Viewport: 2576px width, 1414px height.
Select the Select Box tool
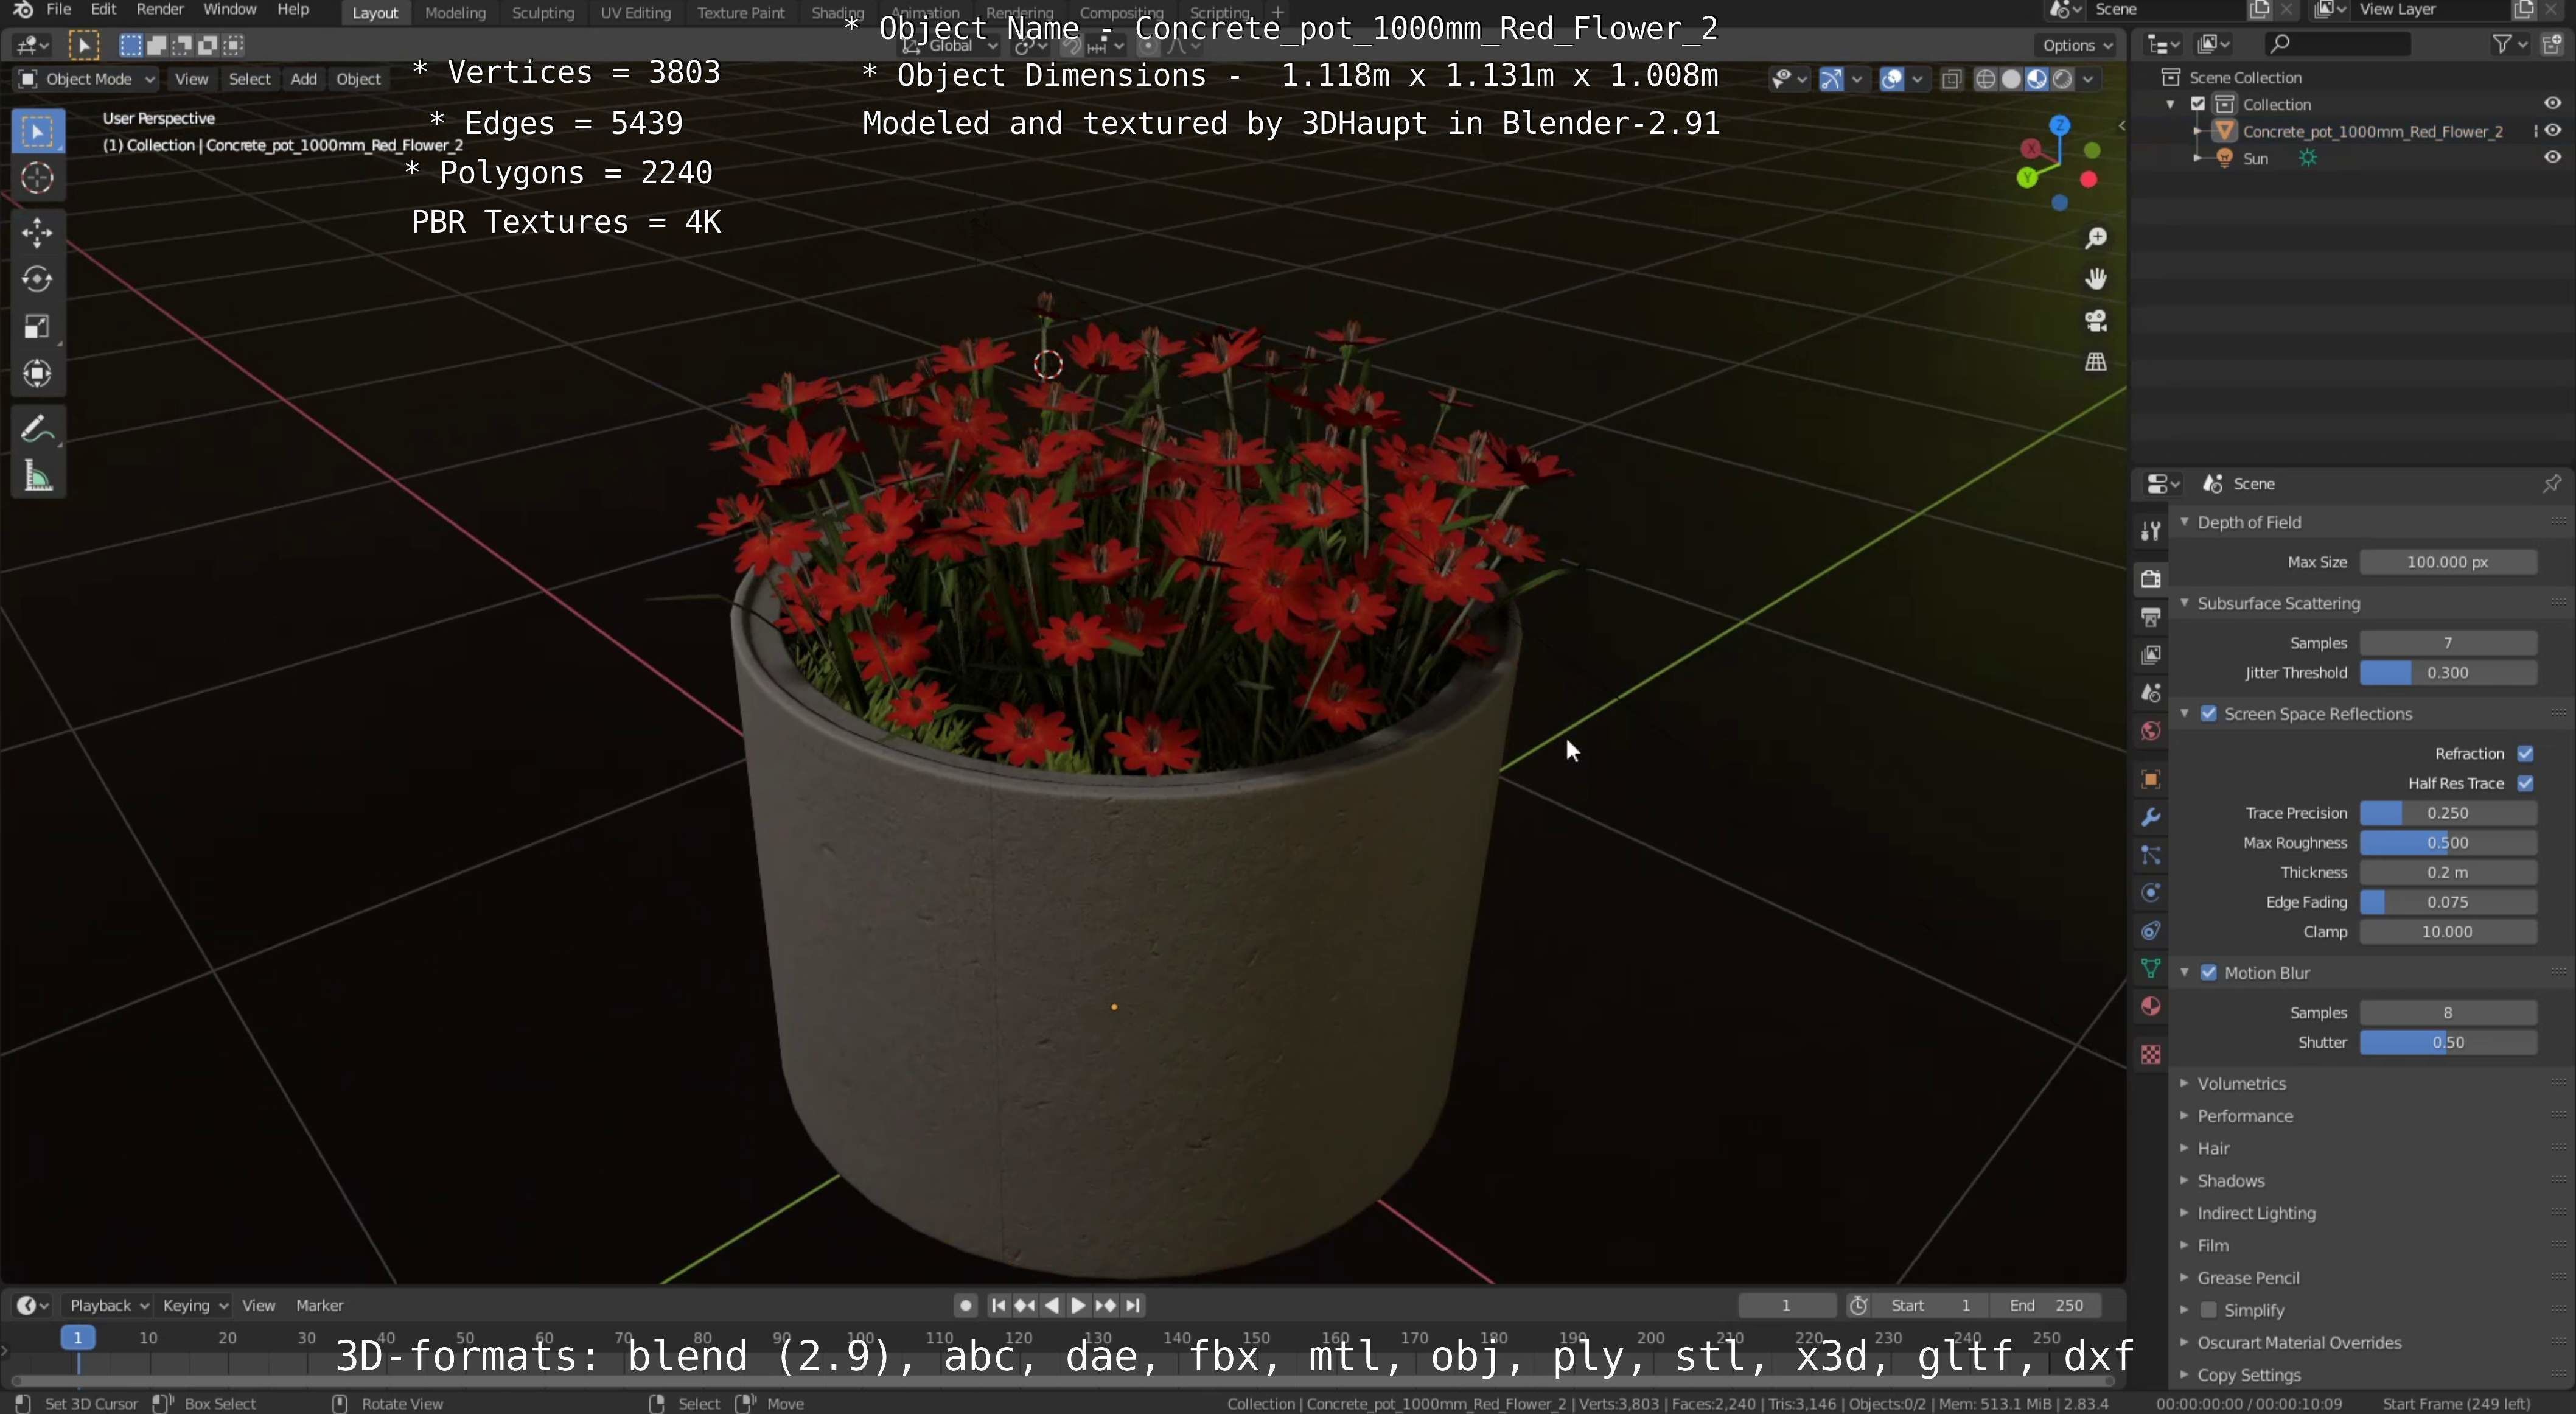tap(38, 132)
